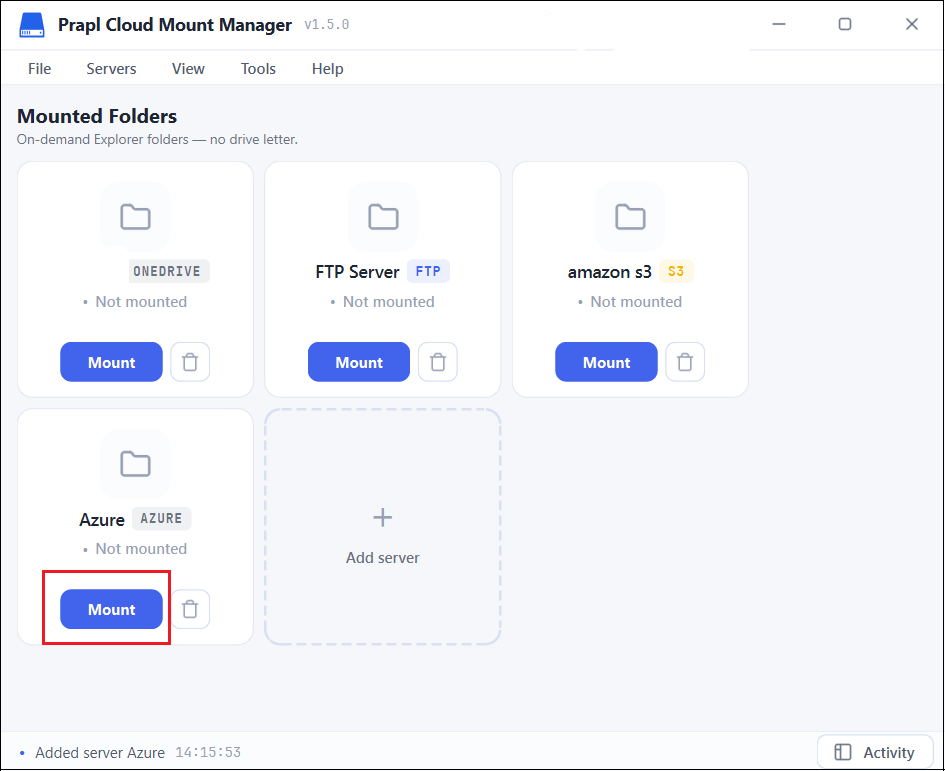Click the Added server Azure status message

[x=100, y=752]
